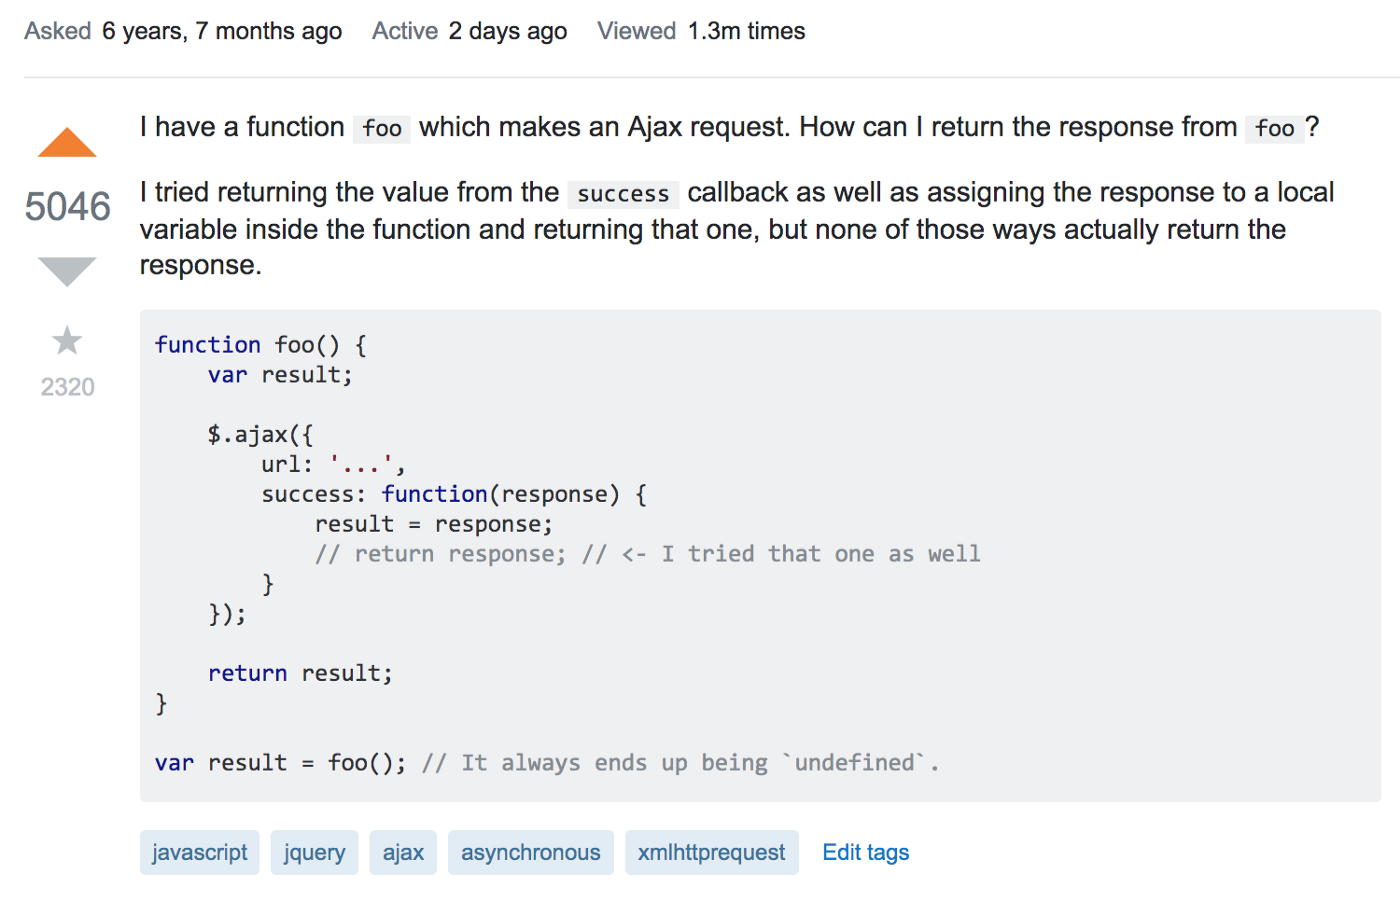Click the question title text about Ajax

click(x=700, y=127)
